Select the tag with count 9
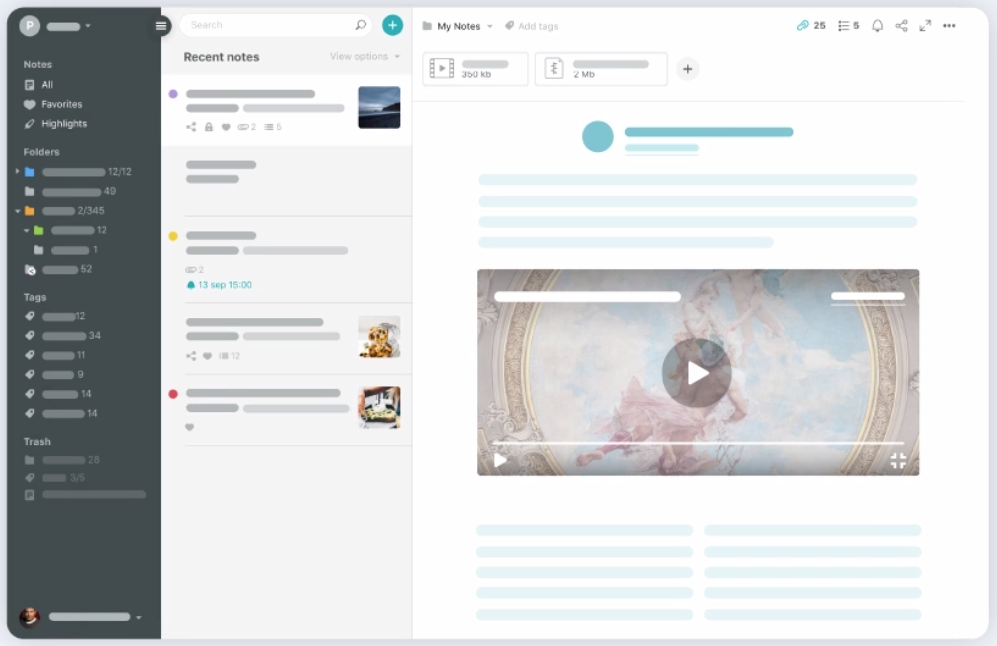Screen dimensions: 997x646 (x=53, y=375)
